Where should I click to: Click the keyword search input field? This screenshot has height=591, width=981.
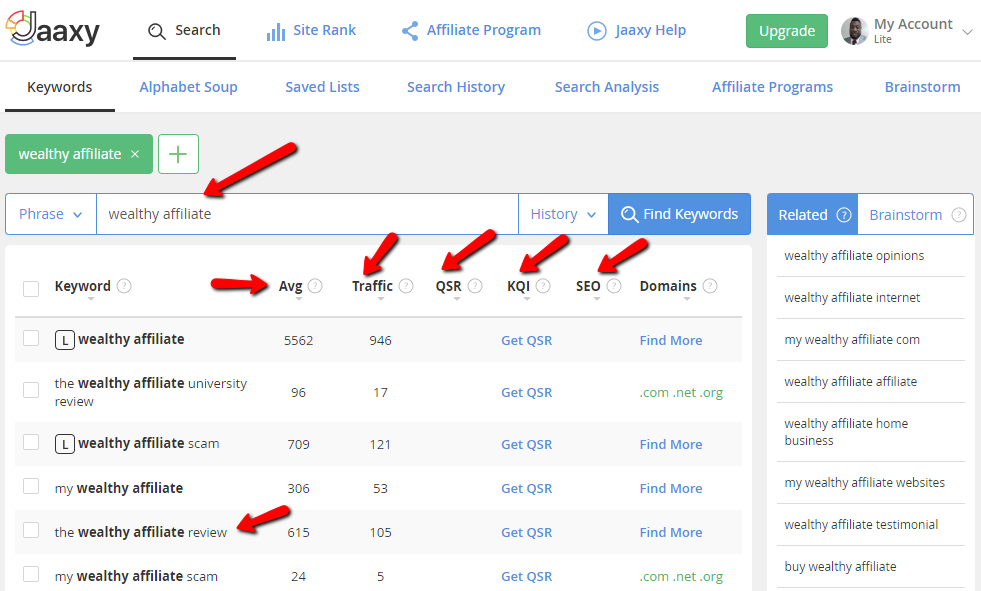click(307, 214)
